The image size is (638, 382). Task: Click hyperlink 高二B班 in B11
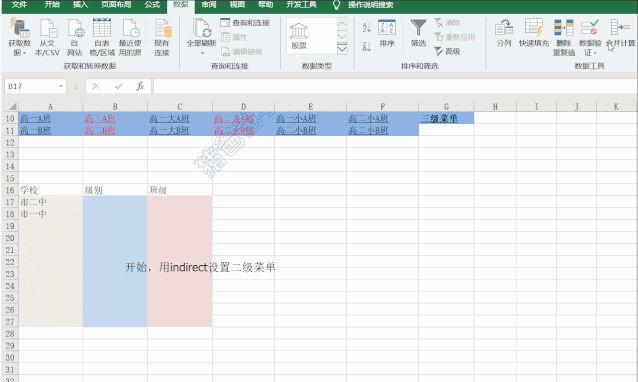pos(100,131)
